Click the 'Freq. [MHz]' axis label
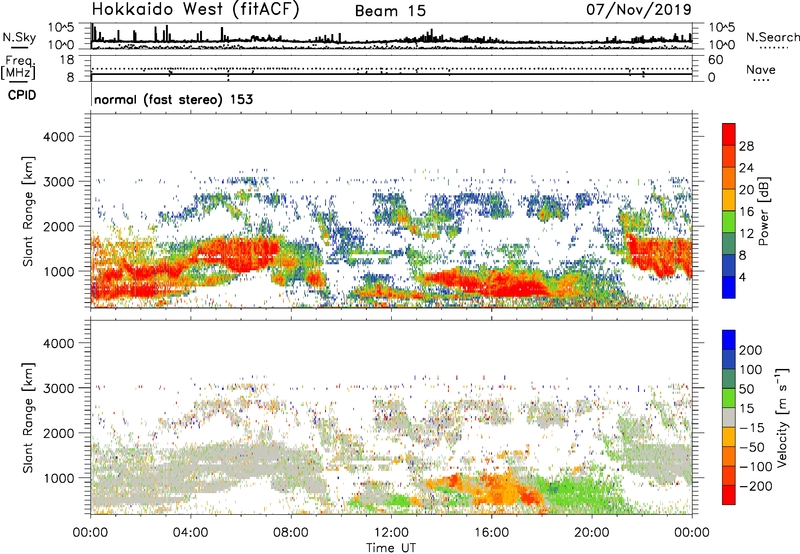800x554 pixels. click(18, 68)
